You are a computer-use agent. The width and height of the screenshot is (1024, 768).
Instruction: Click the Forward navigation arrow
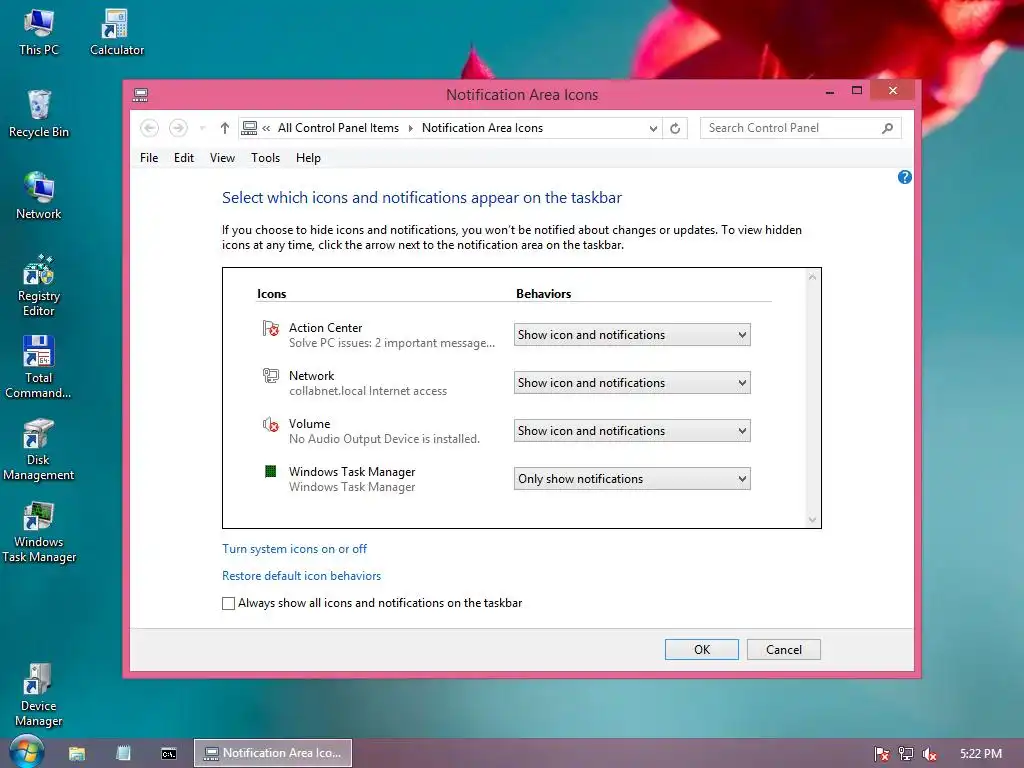[178, 128]
